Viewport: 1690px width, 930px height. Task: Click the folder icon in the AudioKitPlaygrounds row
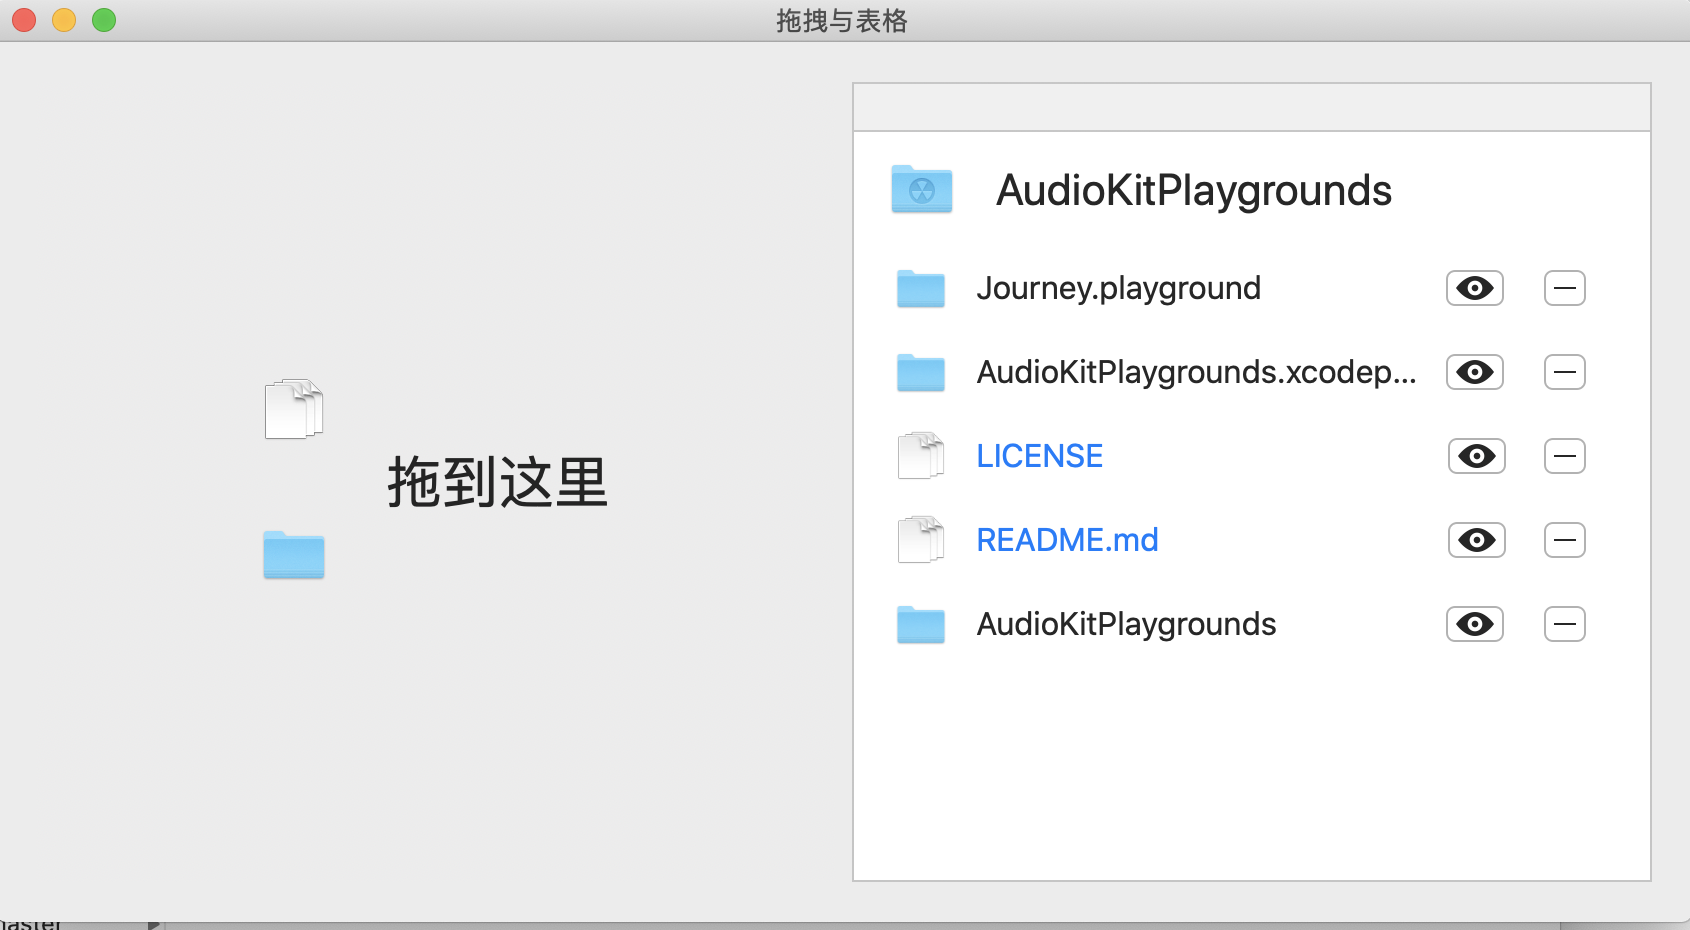coord(921,624)
